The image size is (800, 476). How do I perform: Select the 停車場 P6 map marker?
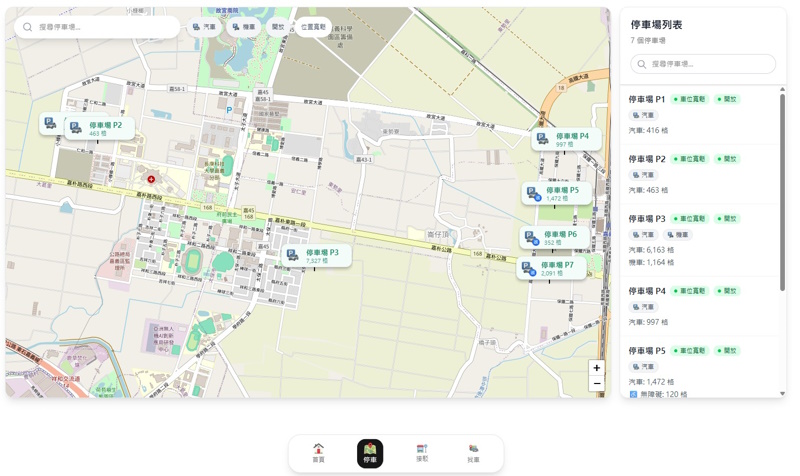(553, 237)
